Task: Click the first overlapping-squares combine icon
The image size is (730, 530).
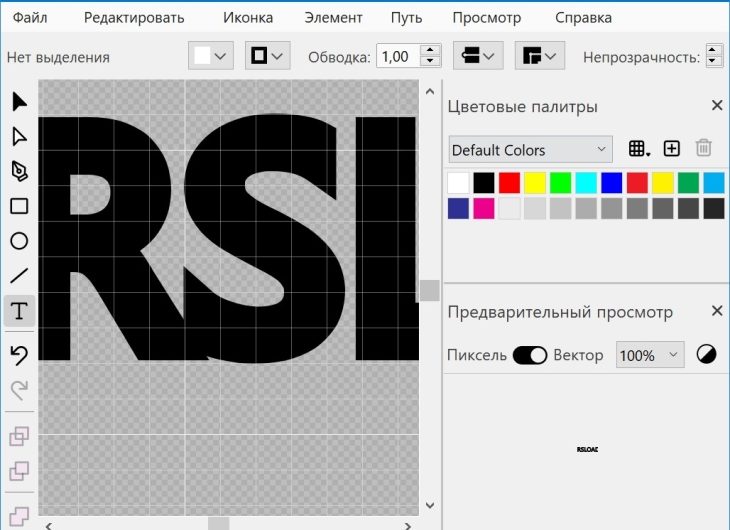Action: [x=19, y=436]
